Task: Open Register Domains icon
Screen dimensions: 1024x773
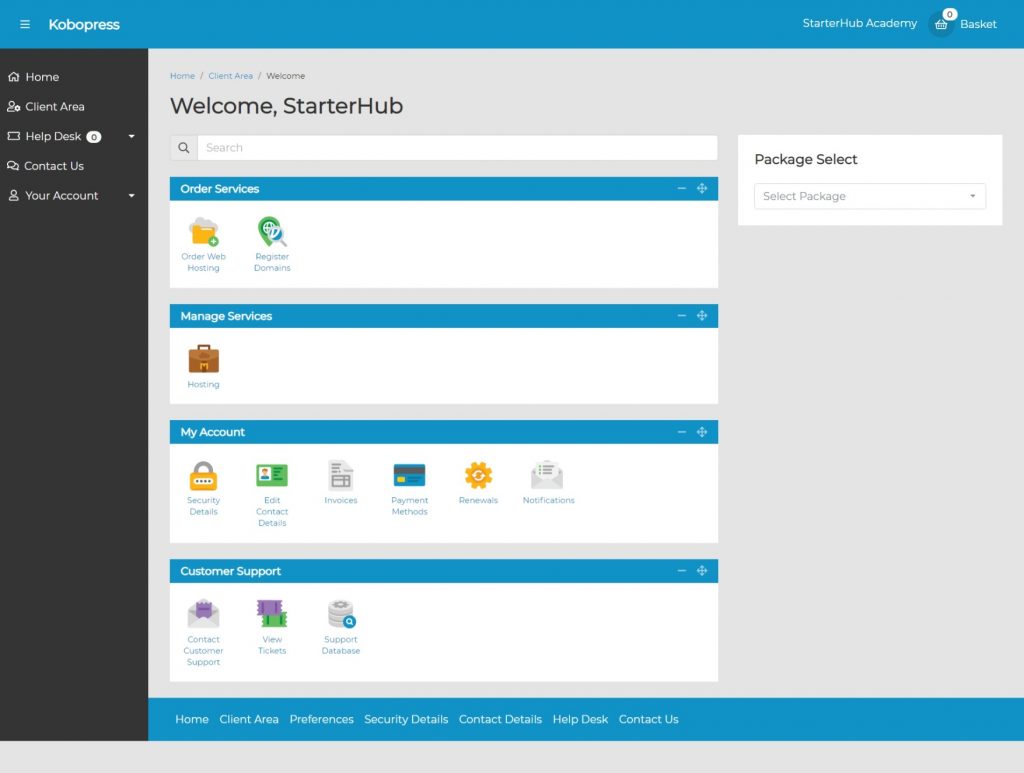Action: click(x=272, y=231)
